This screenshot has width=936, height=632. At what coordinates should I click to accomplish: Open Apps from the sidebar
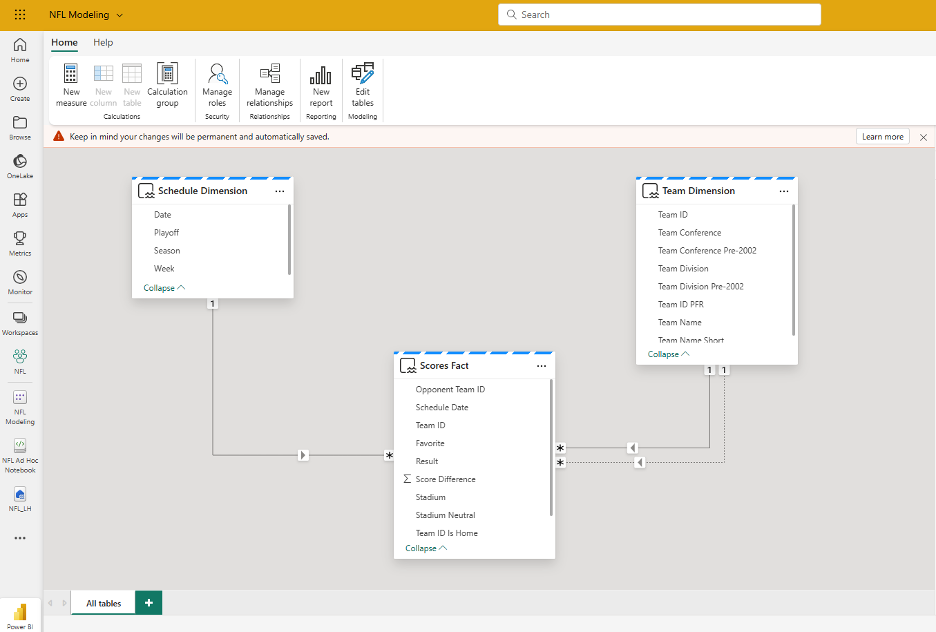[20, 205]
